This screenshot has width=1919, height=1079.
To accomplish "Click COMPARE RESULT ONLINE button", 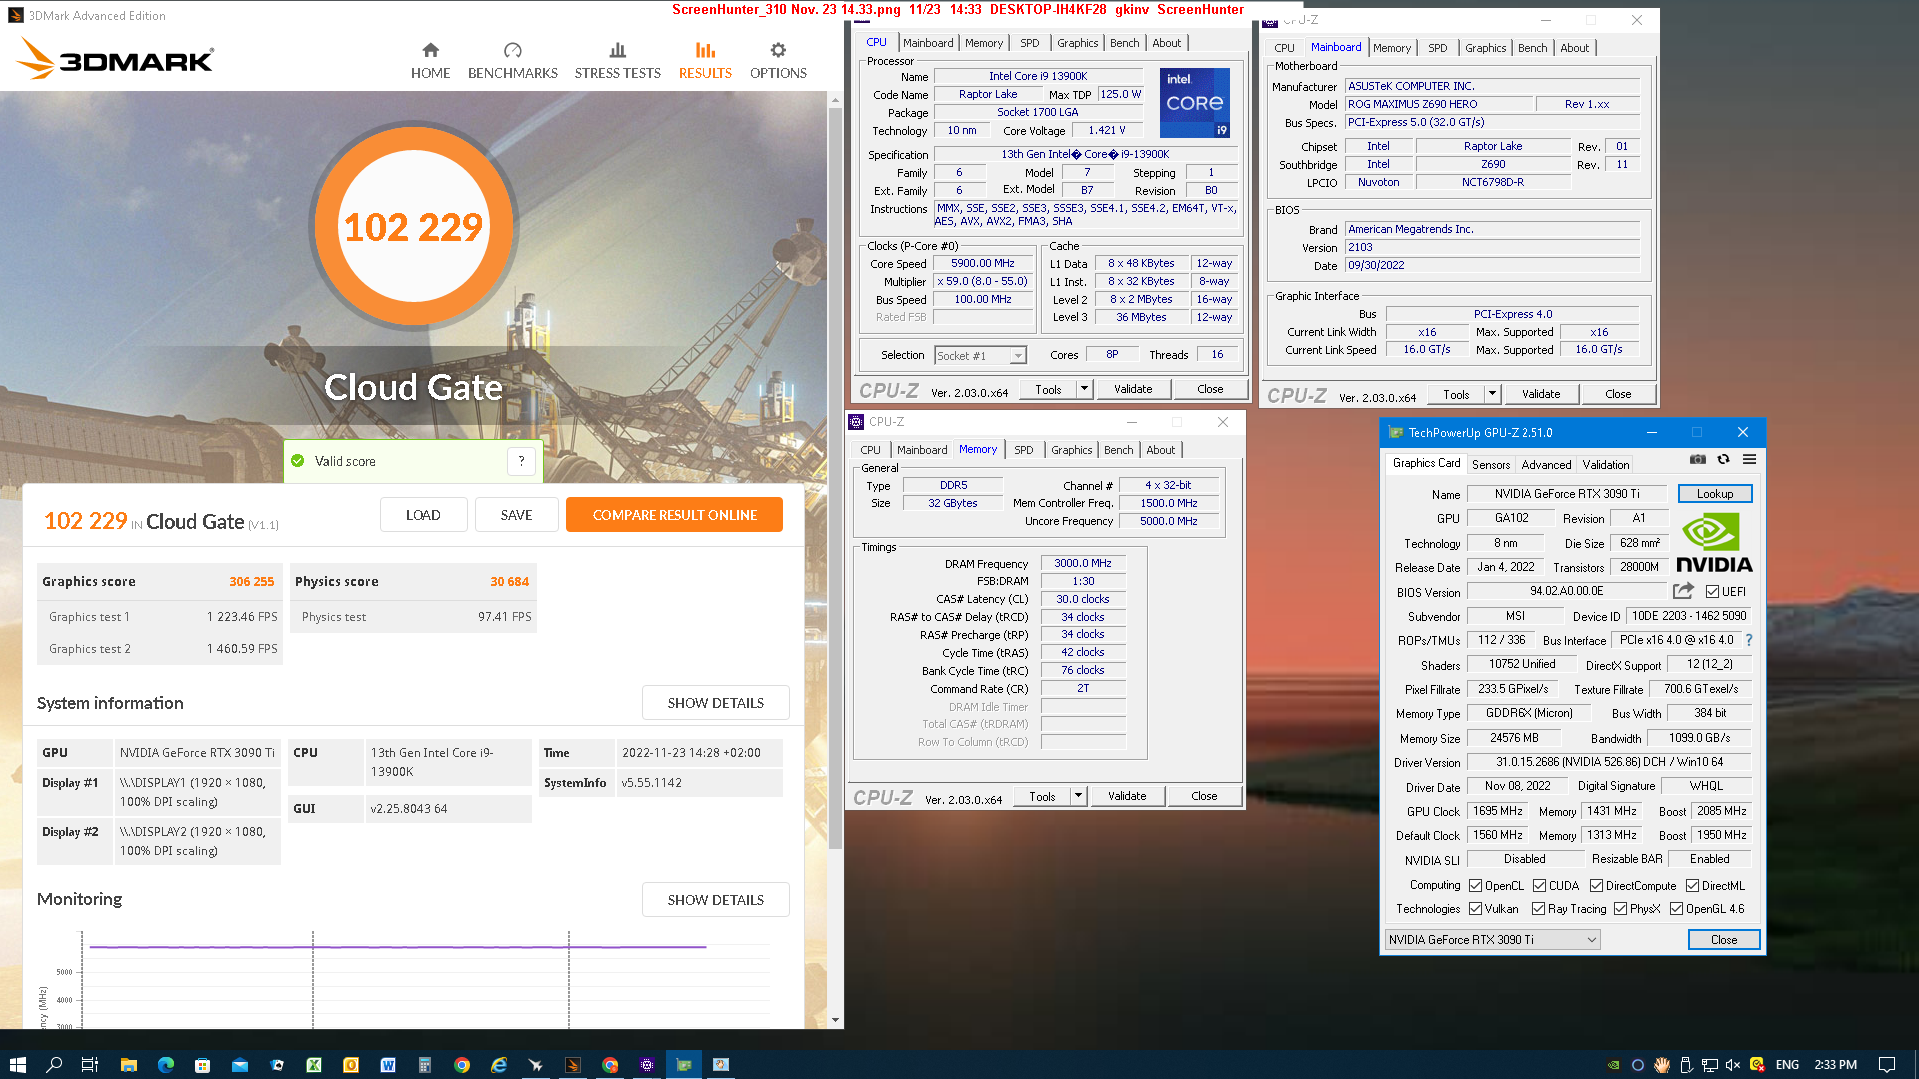I will pyautogui.click(x=674, y=515).
